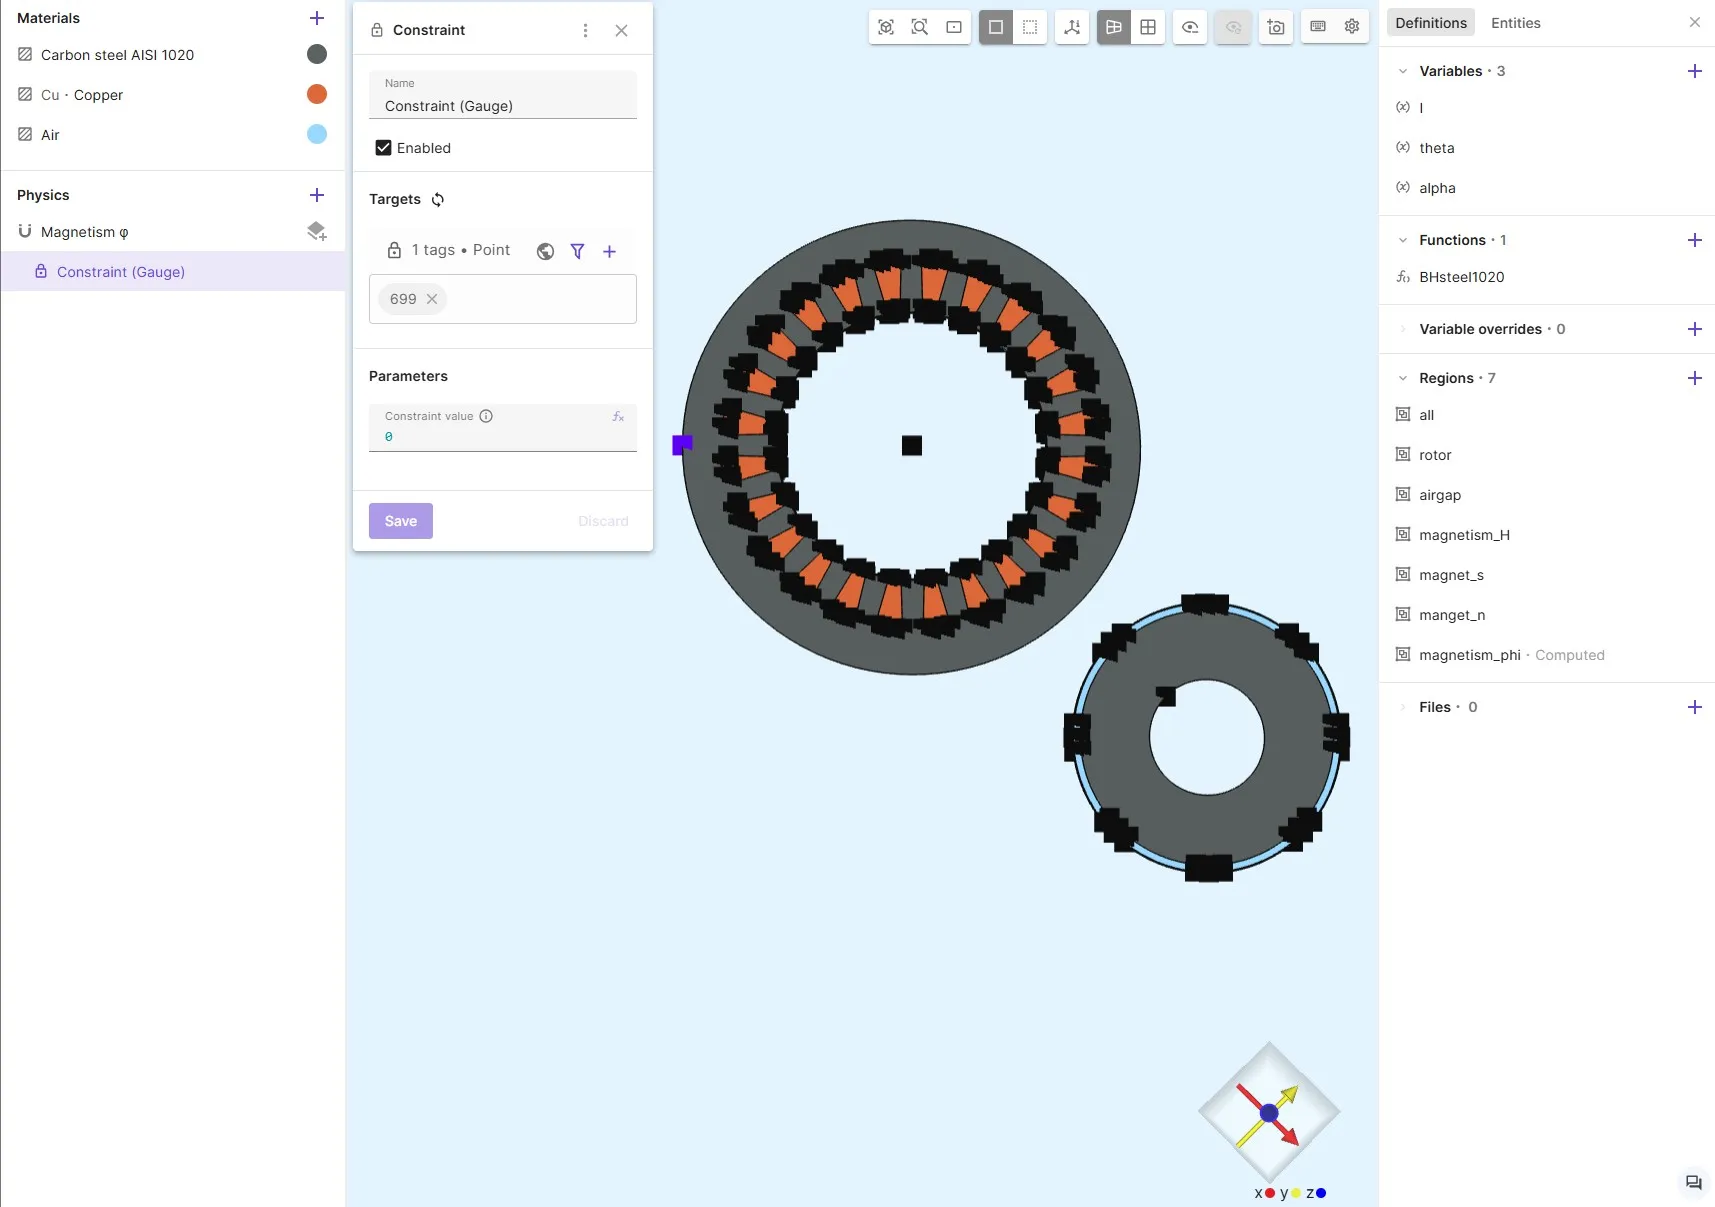Image resolution: width=1715 pixels, height=1207 pixels.
Task: Expand the Files section
Action: (1402, 707)
